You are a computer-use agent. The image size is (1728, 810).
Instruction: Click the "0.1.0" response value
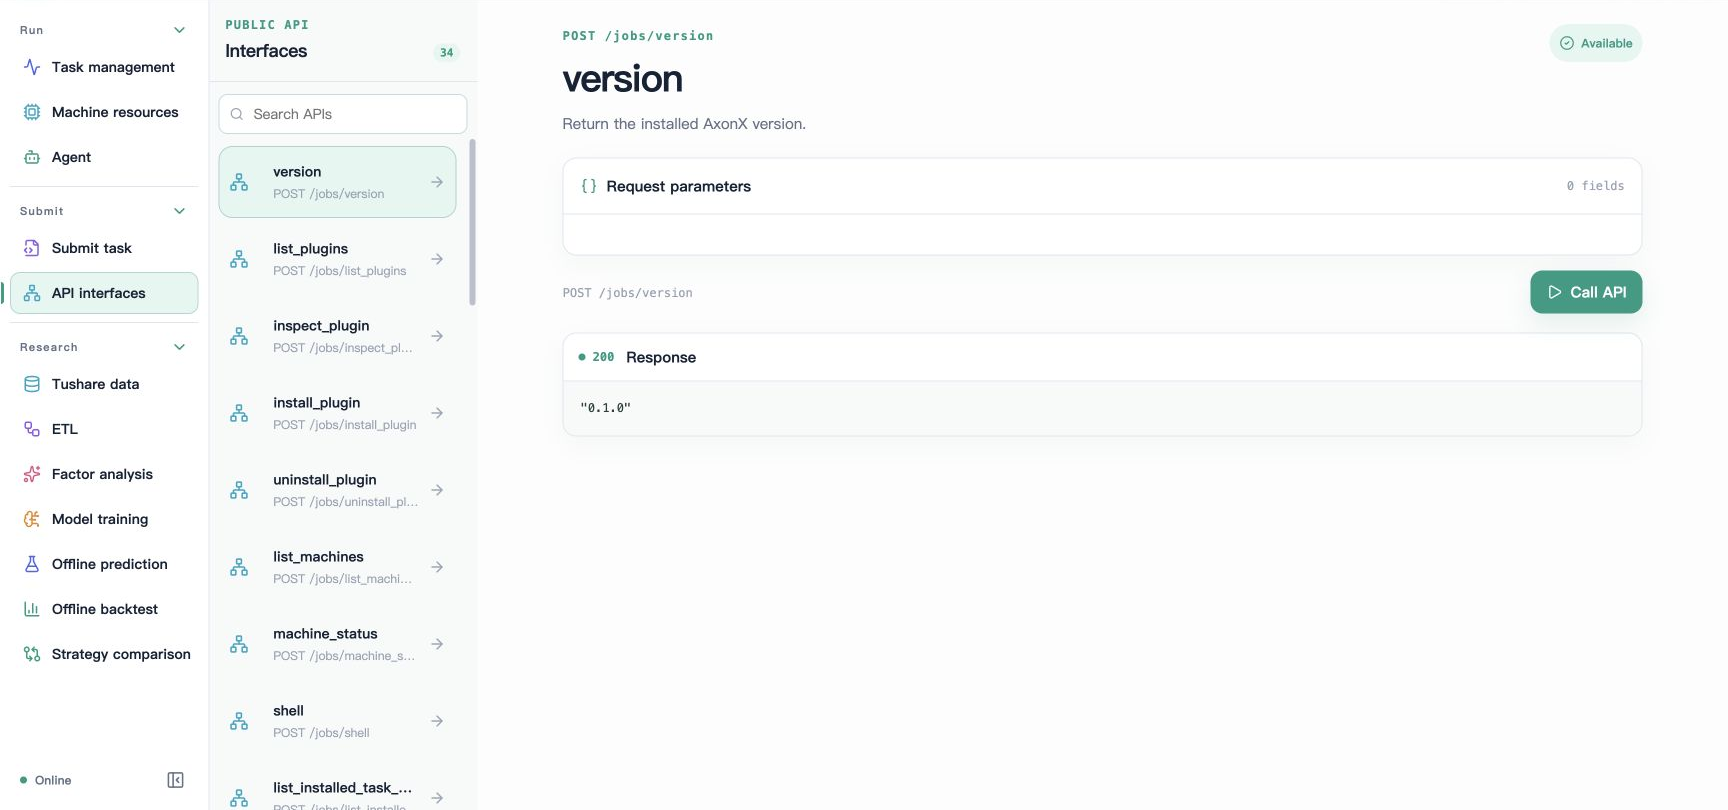(606, 408)
